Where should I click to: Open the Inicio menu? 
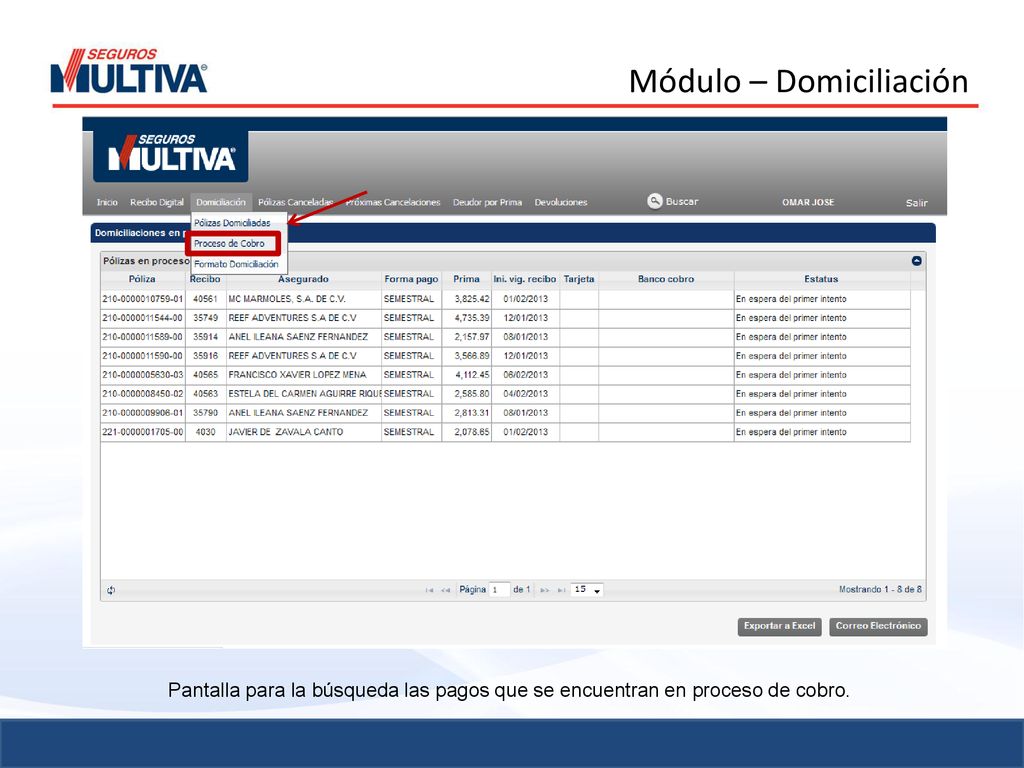[107, 202]
